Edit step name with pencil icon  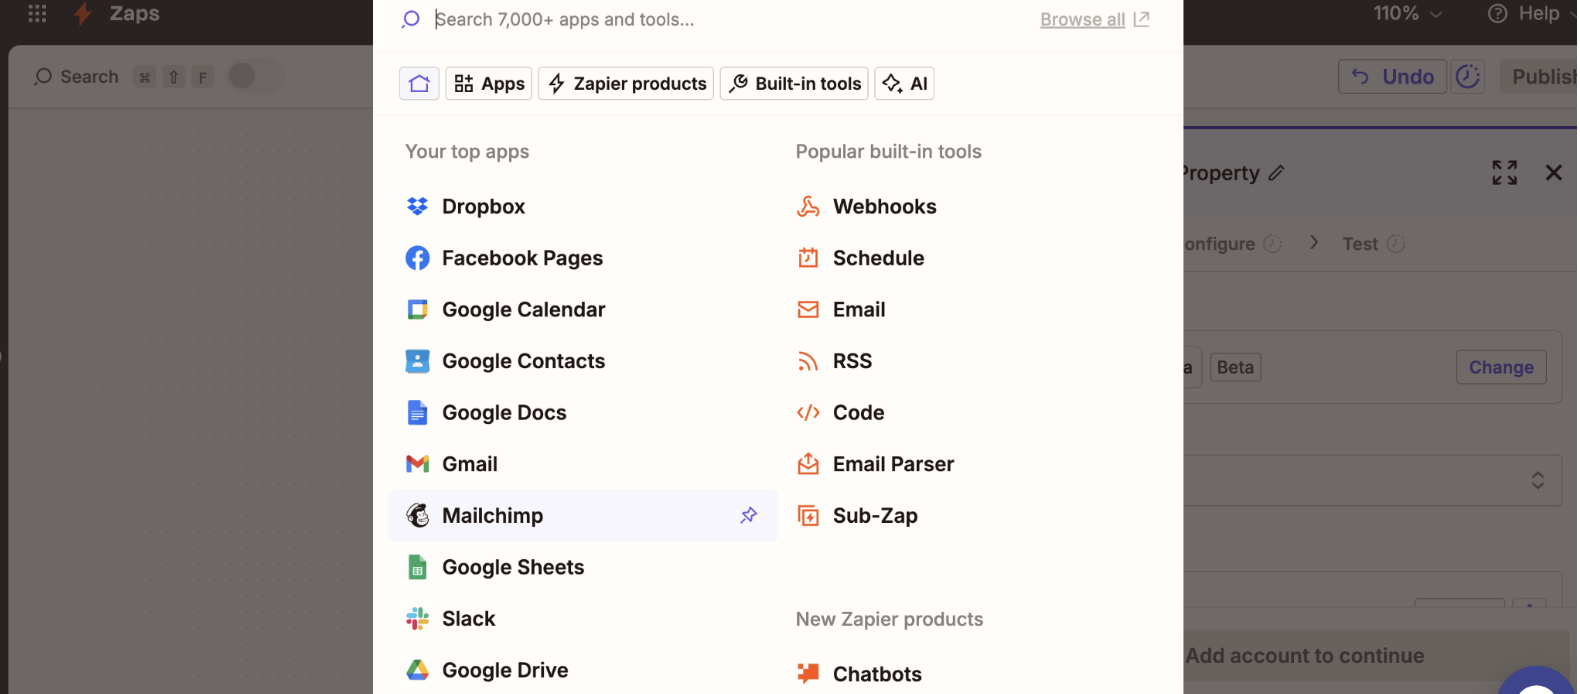coord(1276,173)
